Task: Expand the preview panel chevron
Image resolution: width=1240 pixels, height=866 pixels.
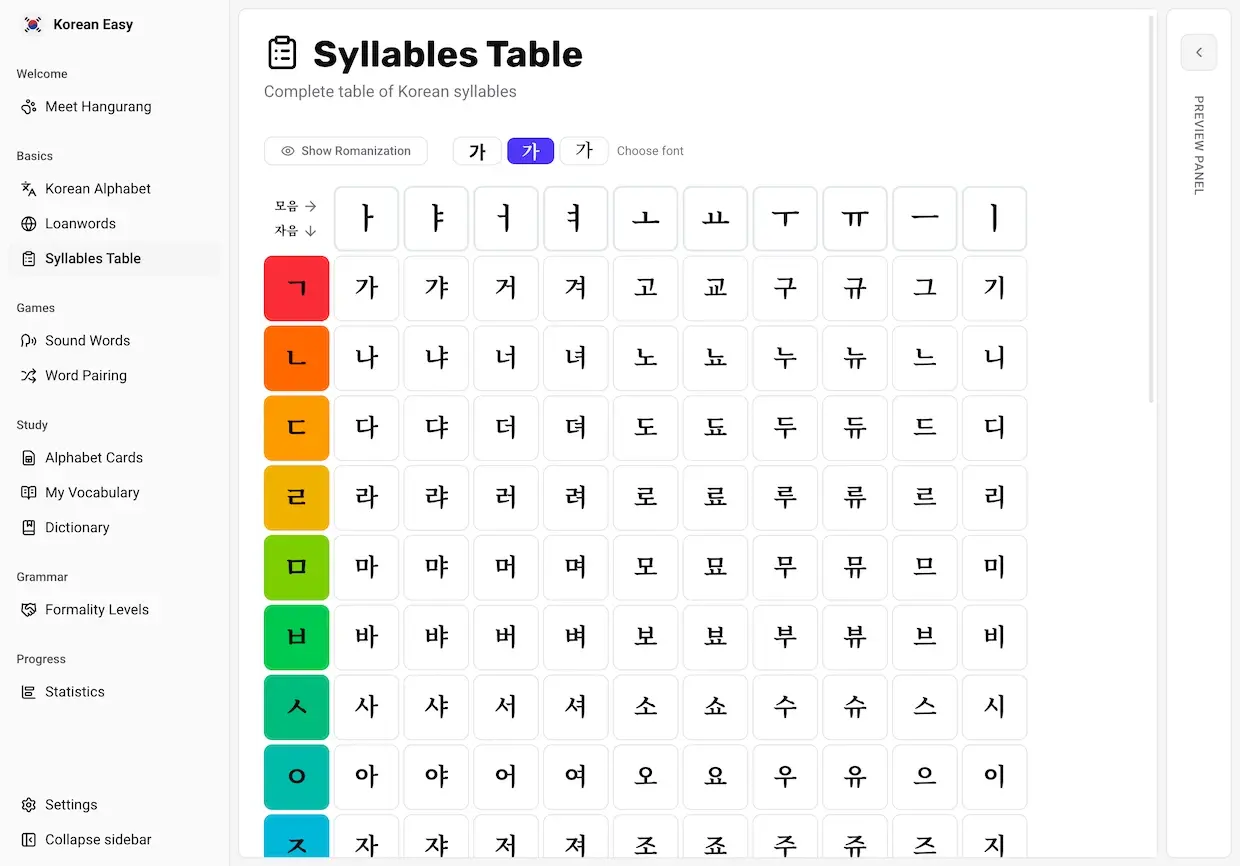Action: [x=1198, y=52]
